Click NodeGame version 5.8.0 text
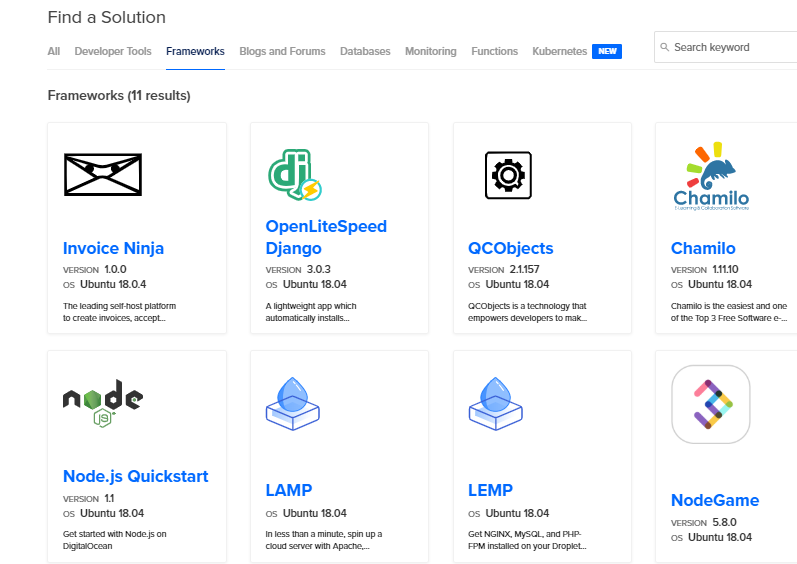Viewport: 797px width, 564px height. pos(703,522)
